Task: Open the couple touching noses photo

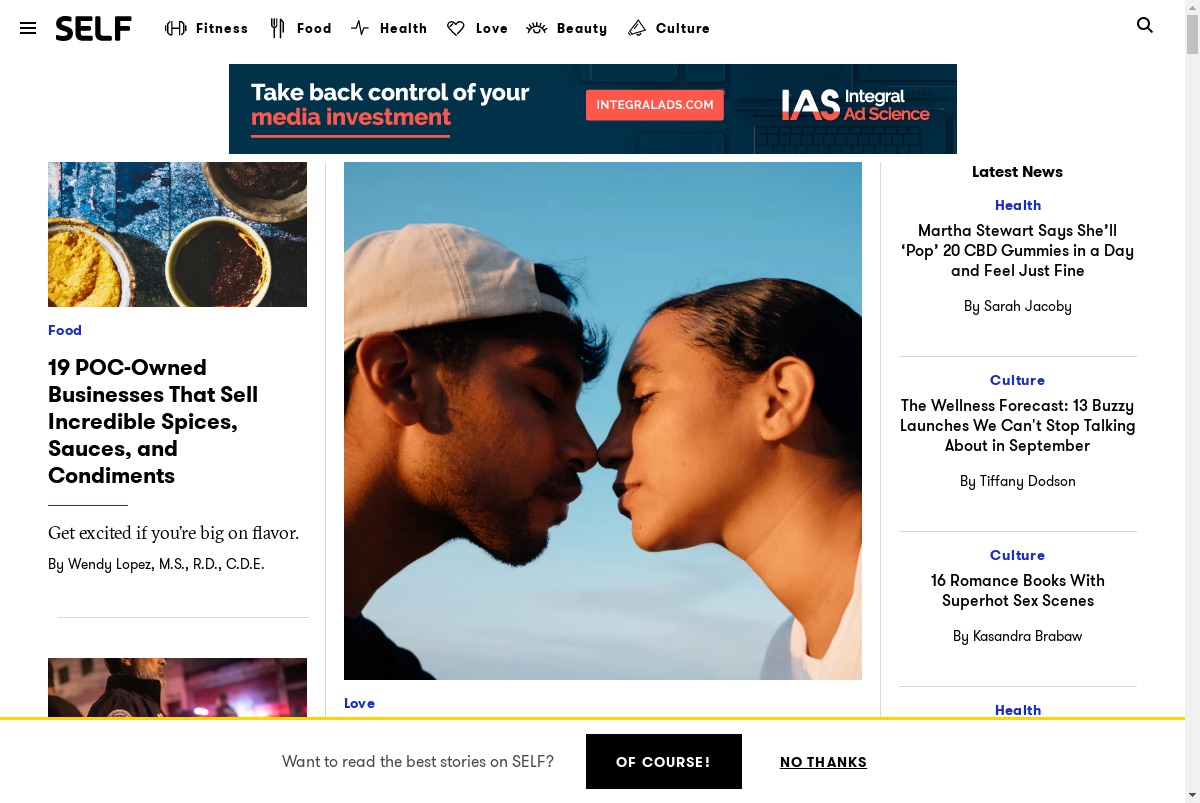Action: [x=603, y=421]
